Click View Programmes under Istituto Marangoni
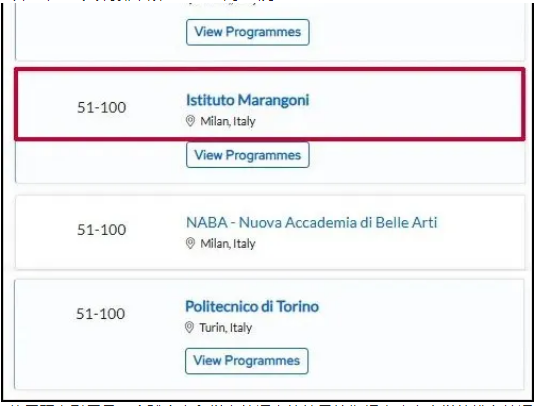The height and width of the screenshot is (406, 541). coord(247,155)
